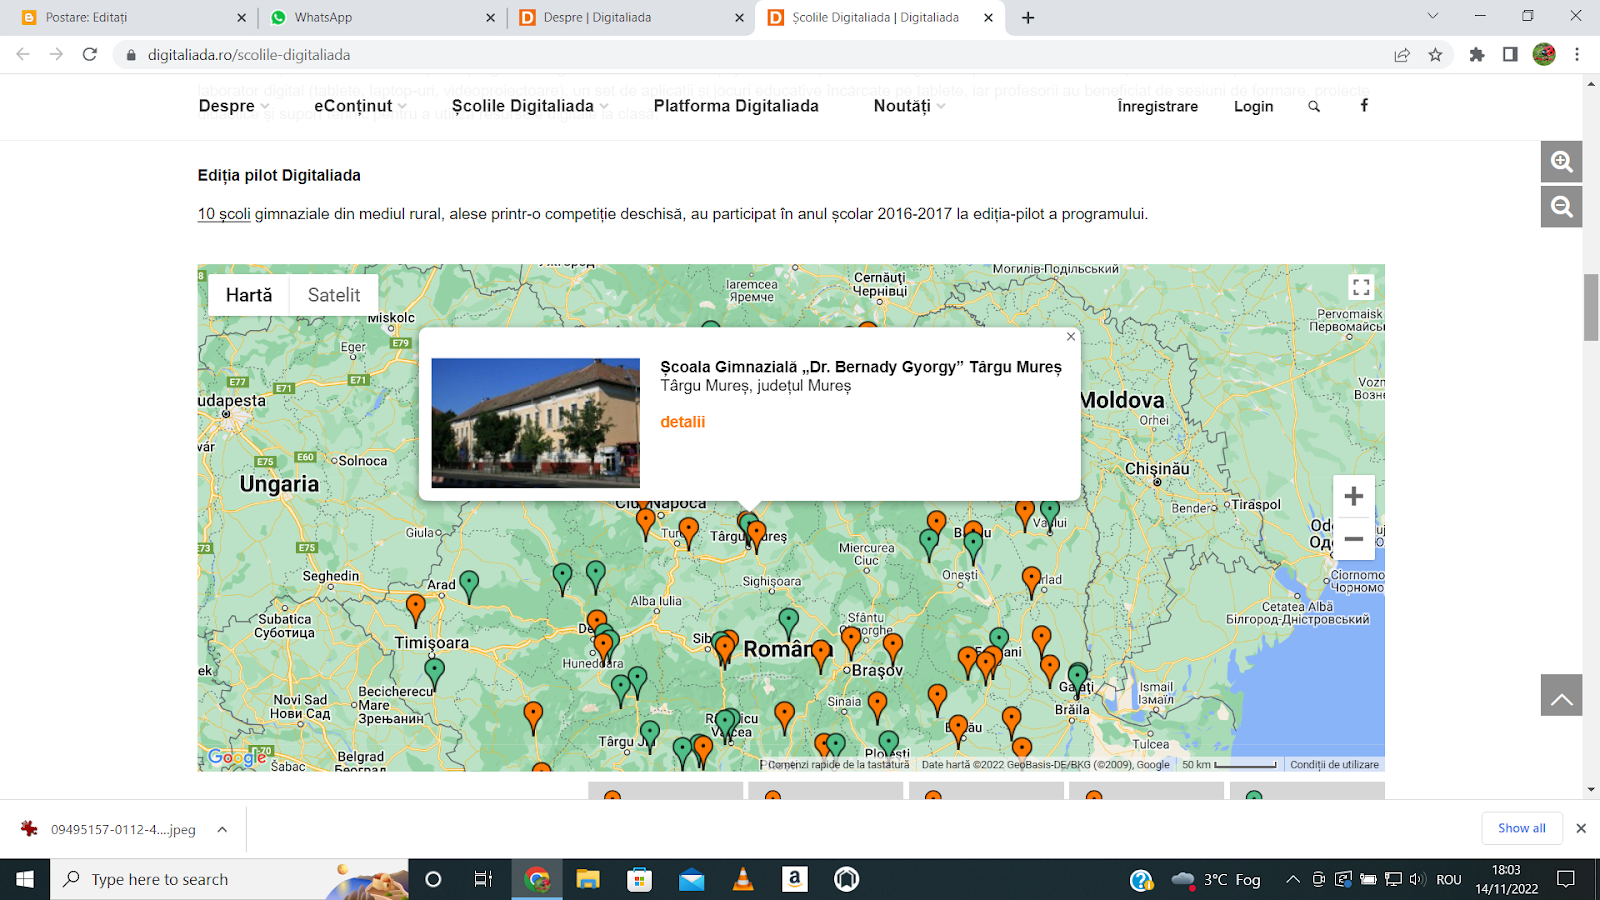This screenshot has height=900, width=1600.
Task: Close the school info popup on the map
Action: tap(1071, 337)
